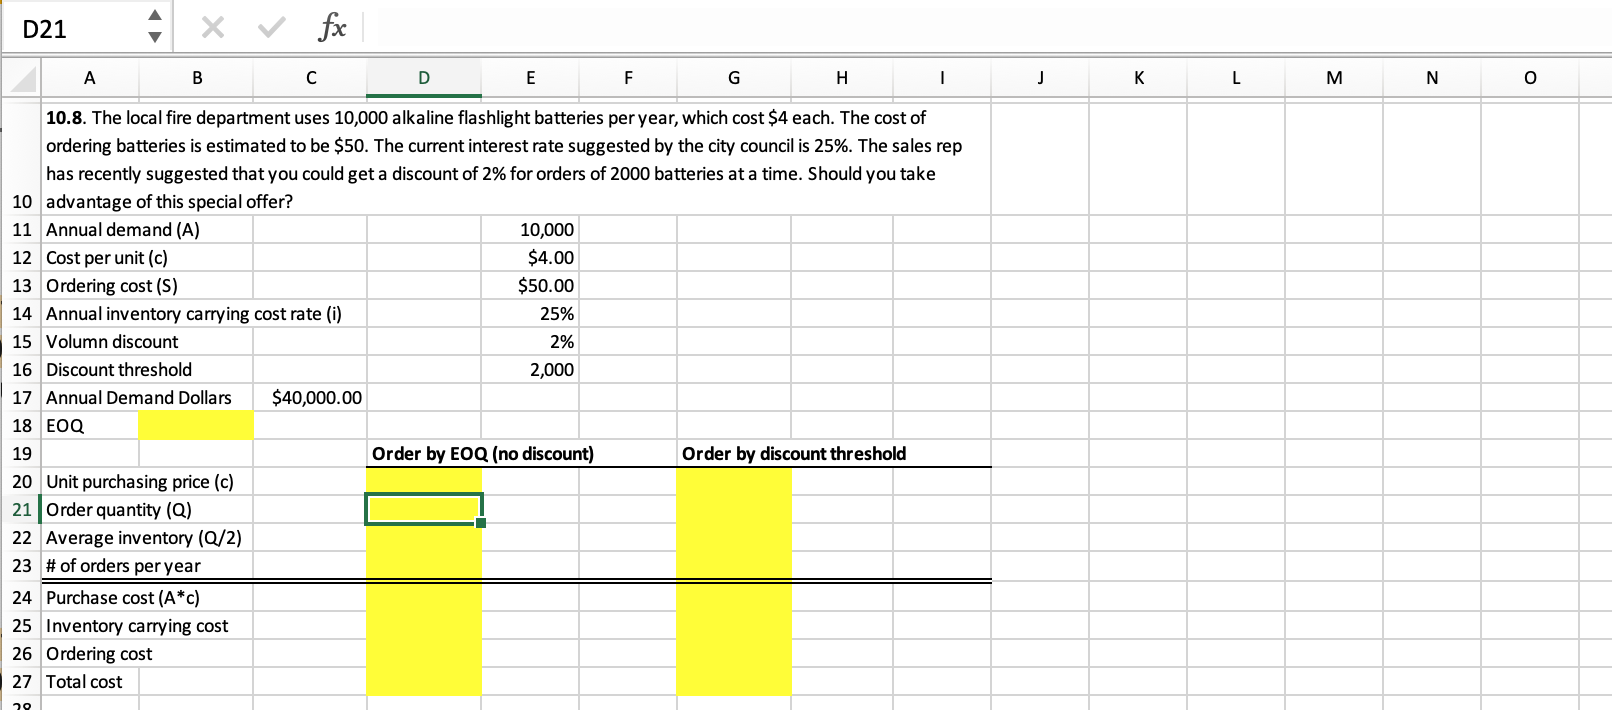Click yellow cell for discount total cost

[734, 682]
